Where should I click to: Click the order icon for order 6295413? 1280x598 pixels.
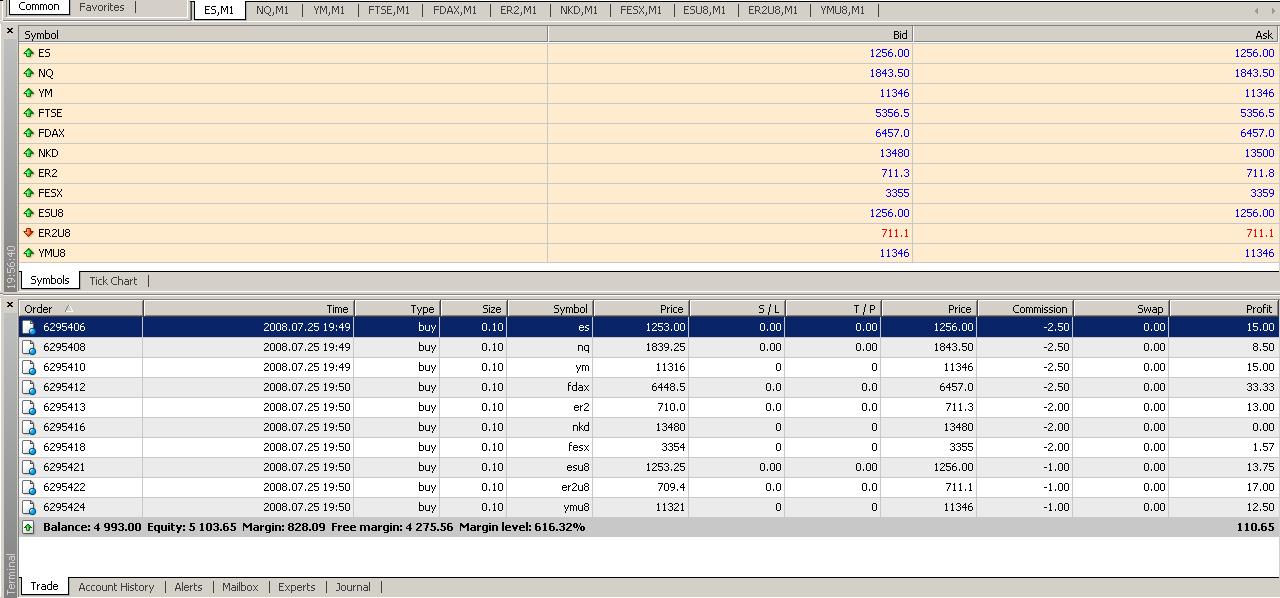(30, 407)
